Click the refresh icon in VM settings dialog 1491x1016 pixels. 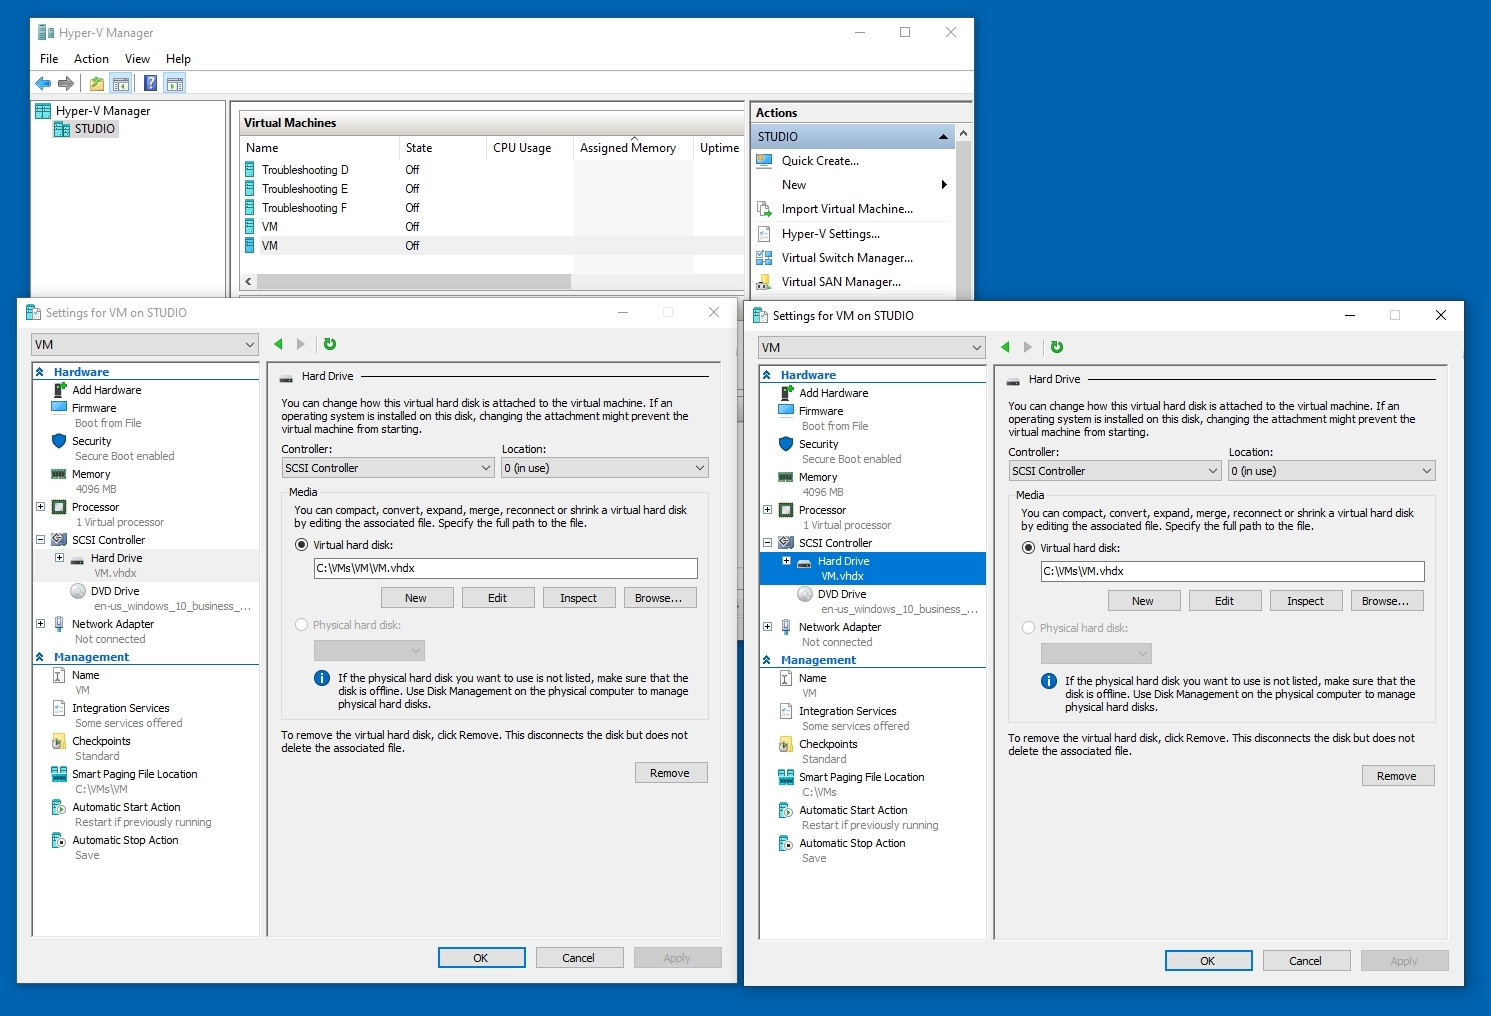(330, 344)
